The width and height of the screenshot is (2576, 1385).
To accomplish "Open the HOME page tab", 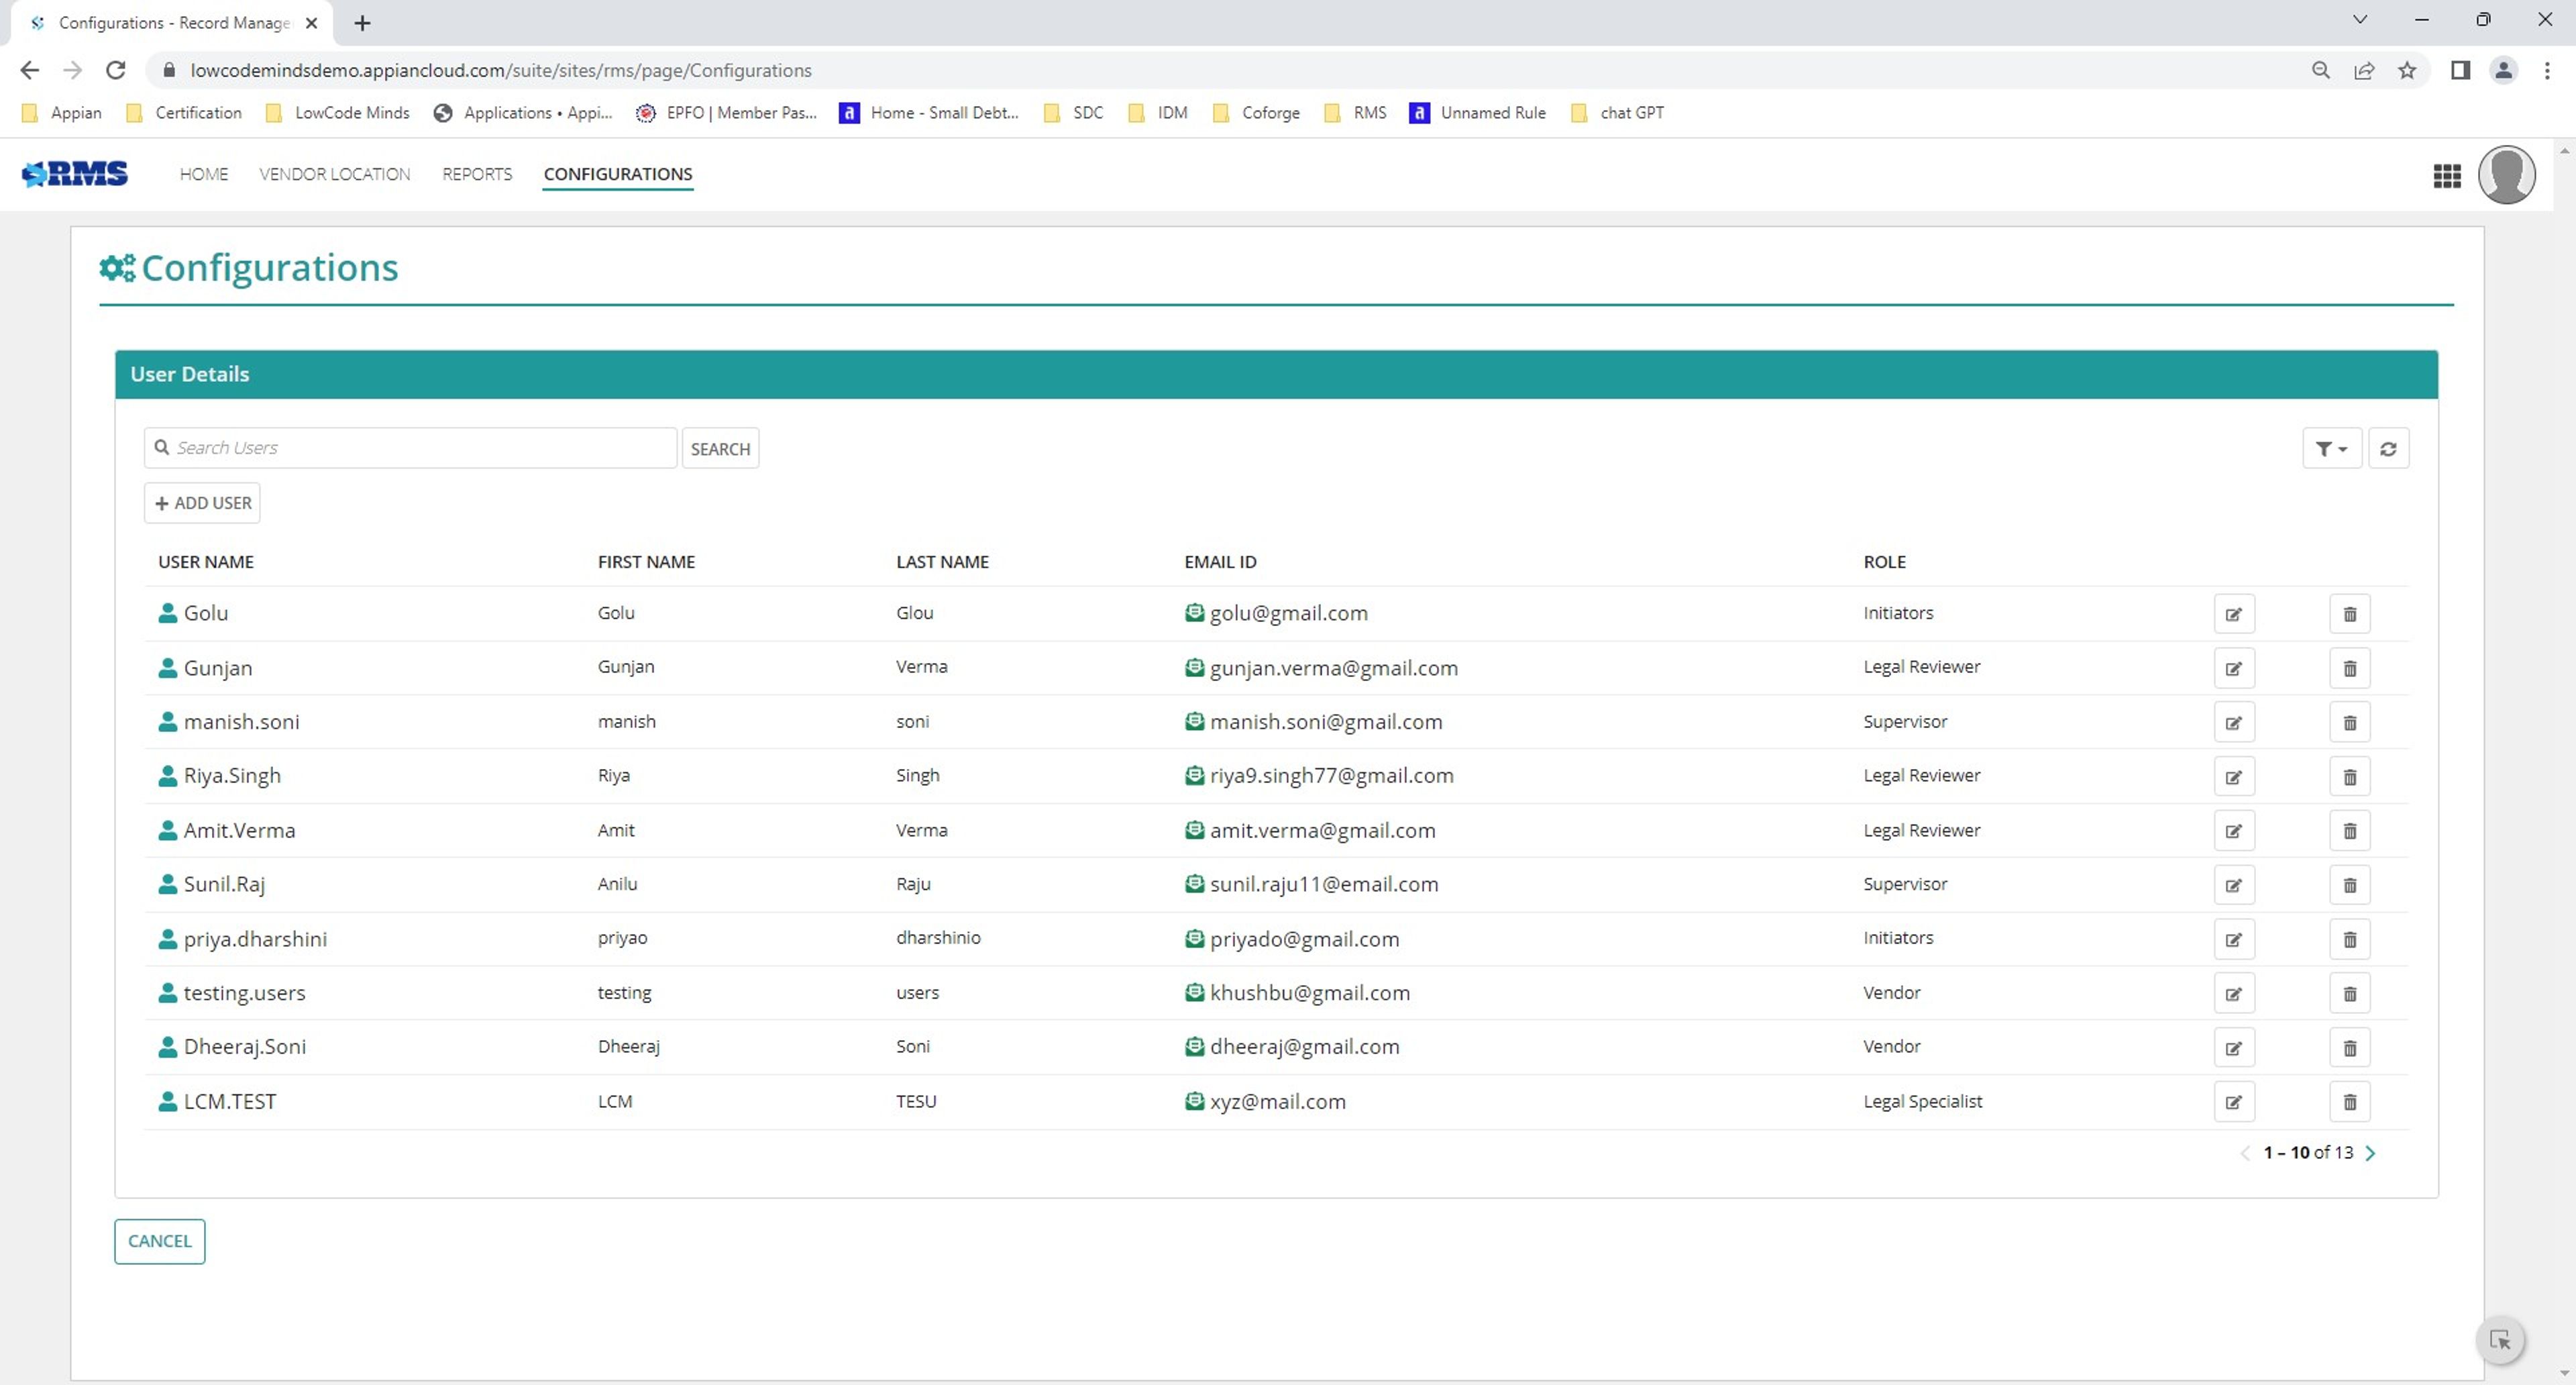I will (x=204, y=174).
